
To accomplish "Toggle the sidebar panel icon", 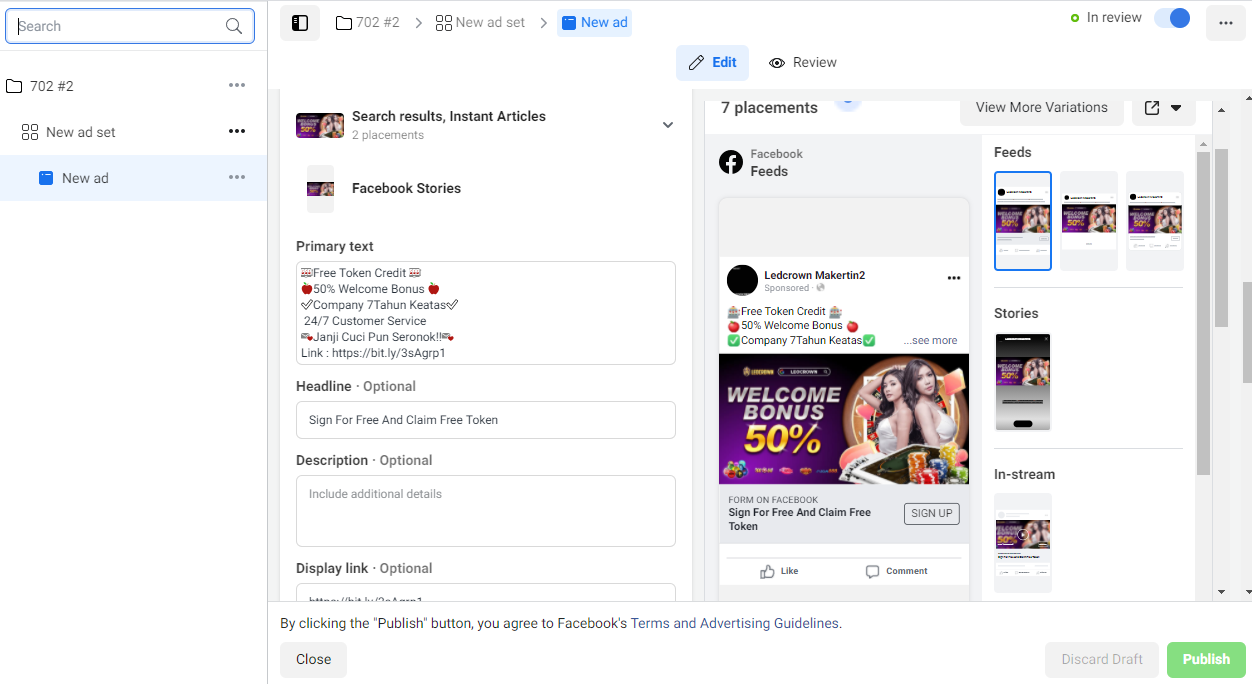I will pos(300,23).
